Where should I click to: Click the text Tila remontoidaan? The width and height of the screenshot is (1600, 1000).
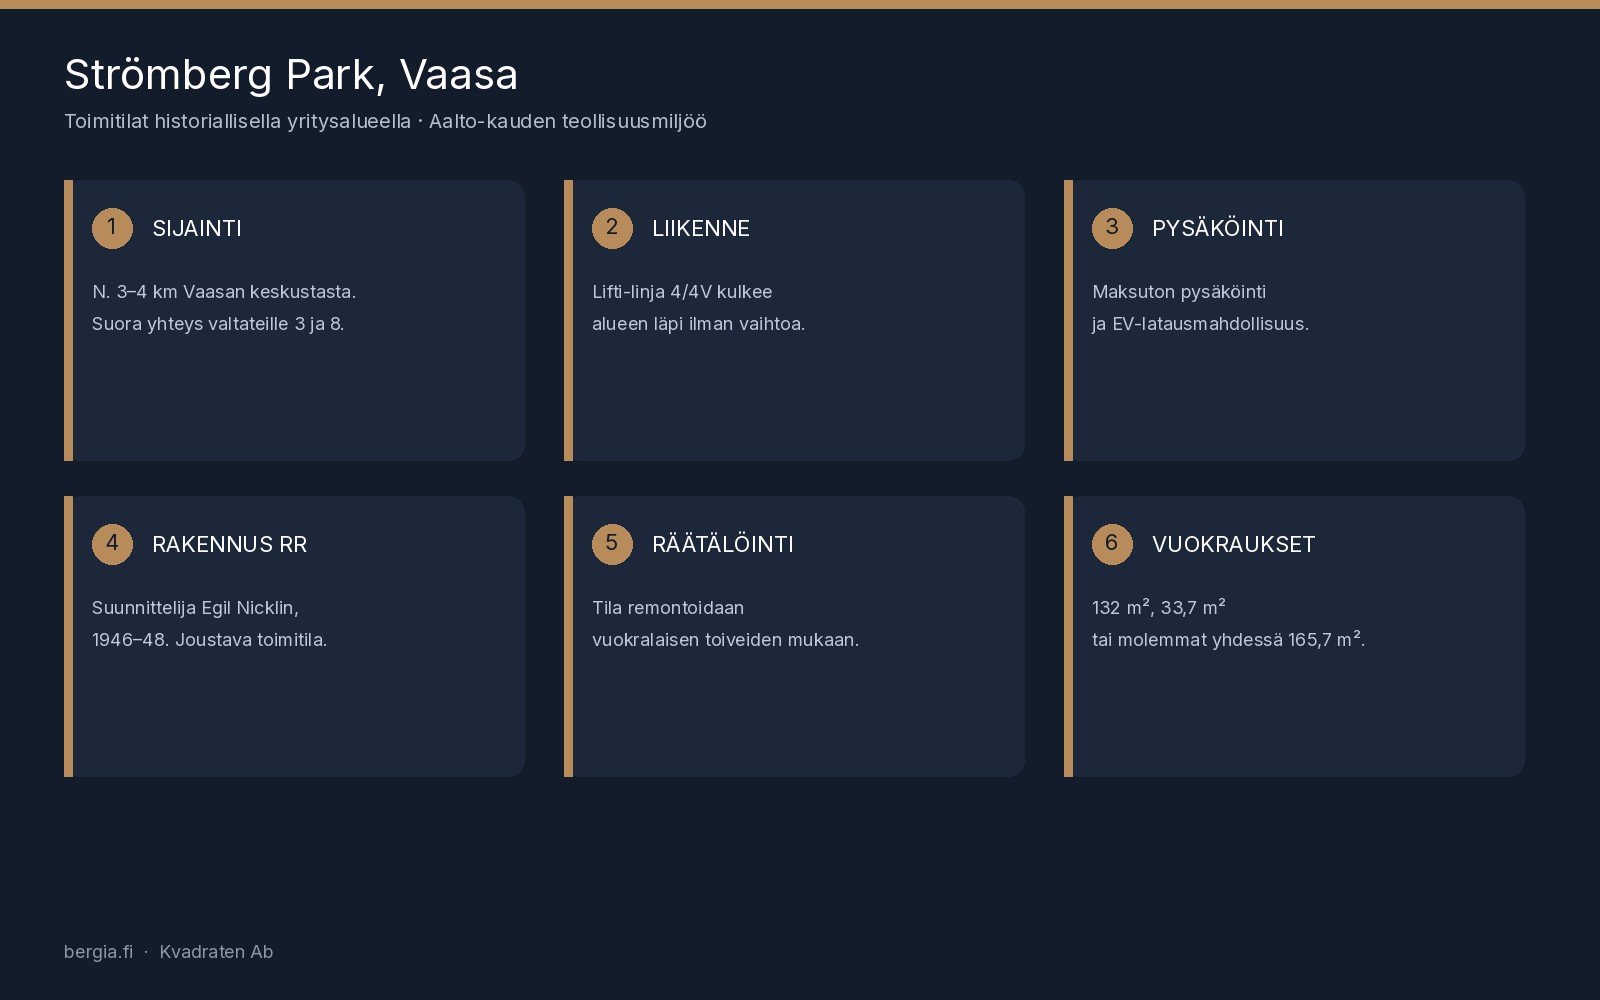pyautogui.click(x=668, y=608)
